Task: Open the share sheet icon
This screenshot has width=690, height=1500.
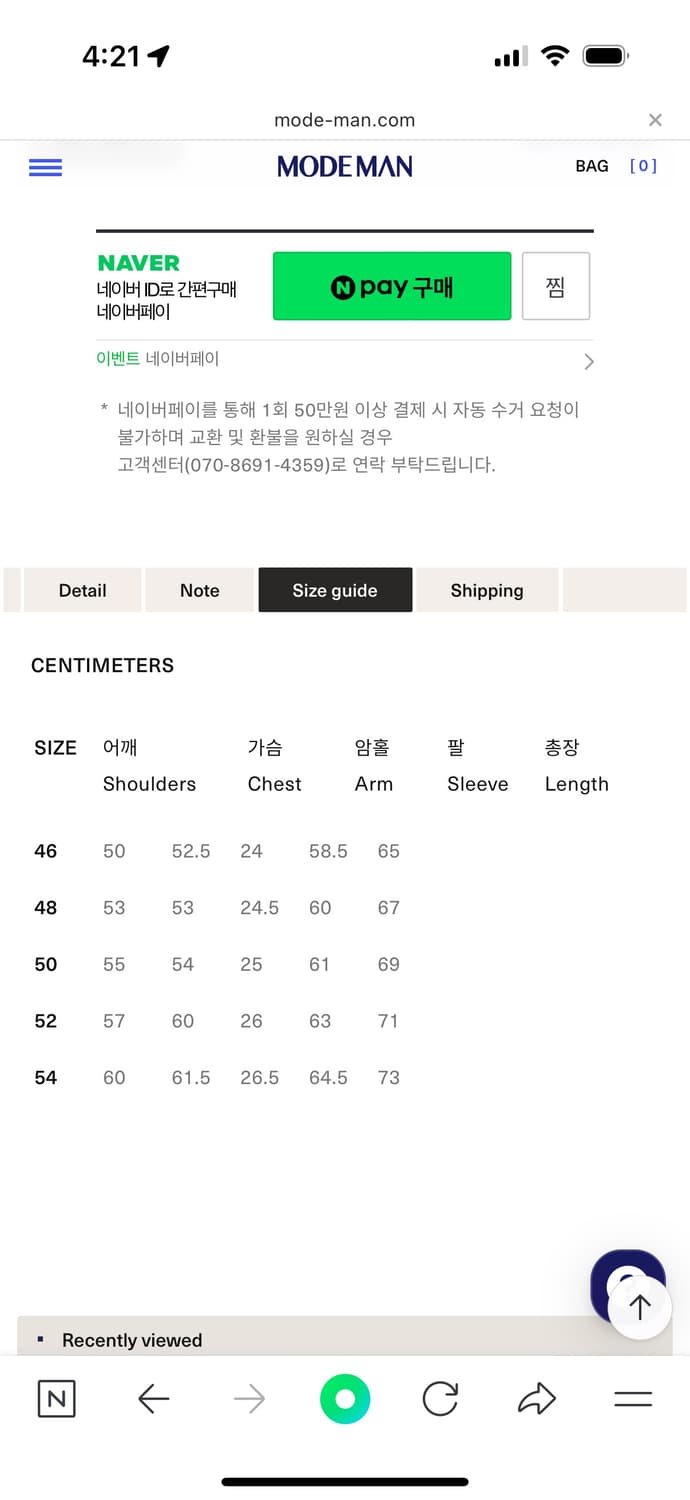Action: (537, 1399)
